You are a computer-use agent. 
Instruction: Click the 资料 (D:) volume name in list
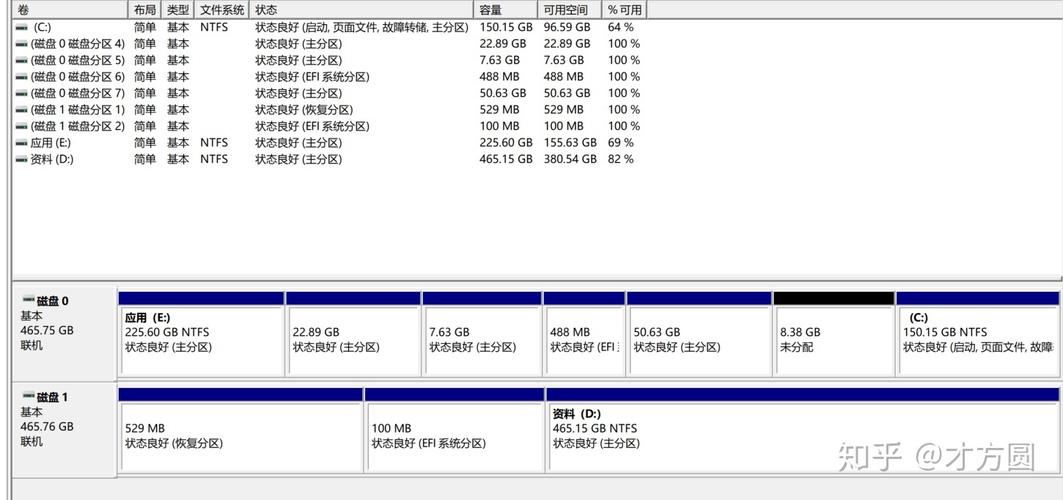pos(52,160)
